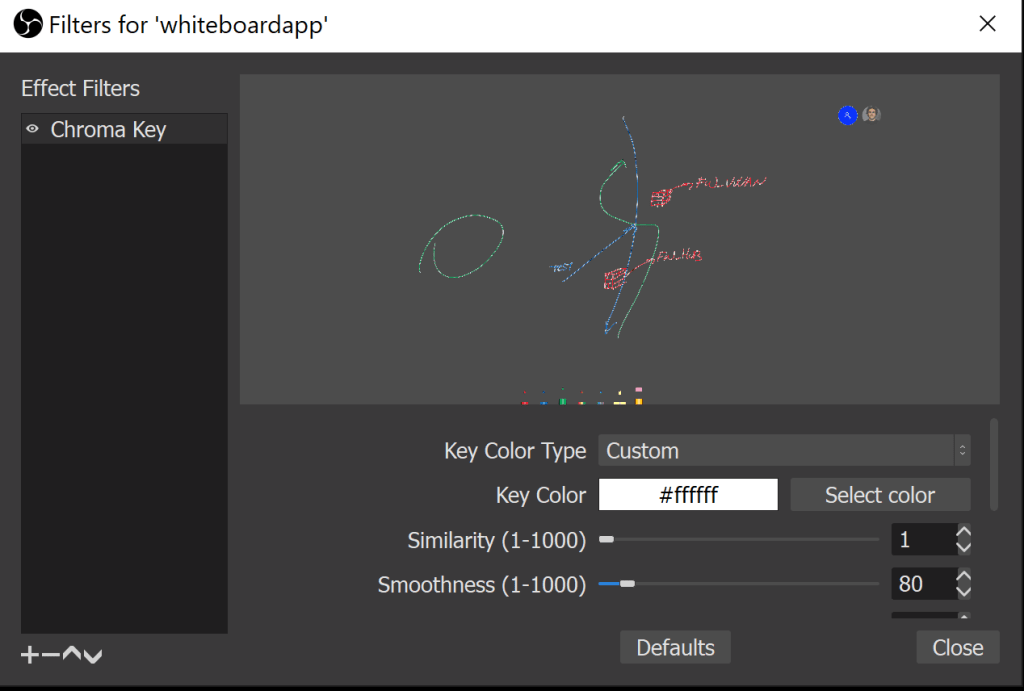The height and width of the screenshot is (691, 1024).
Task: Click the Close button at bottom right
Action: point(957,647)
